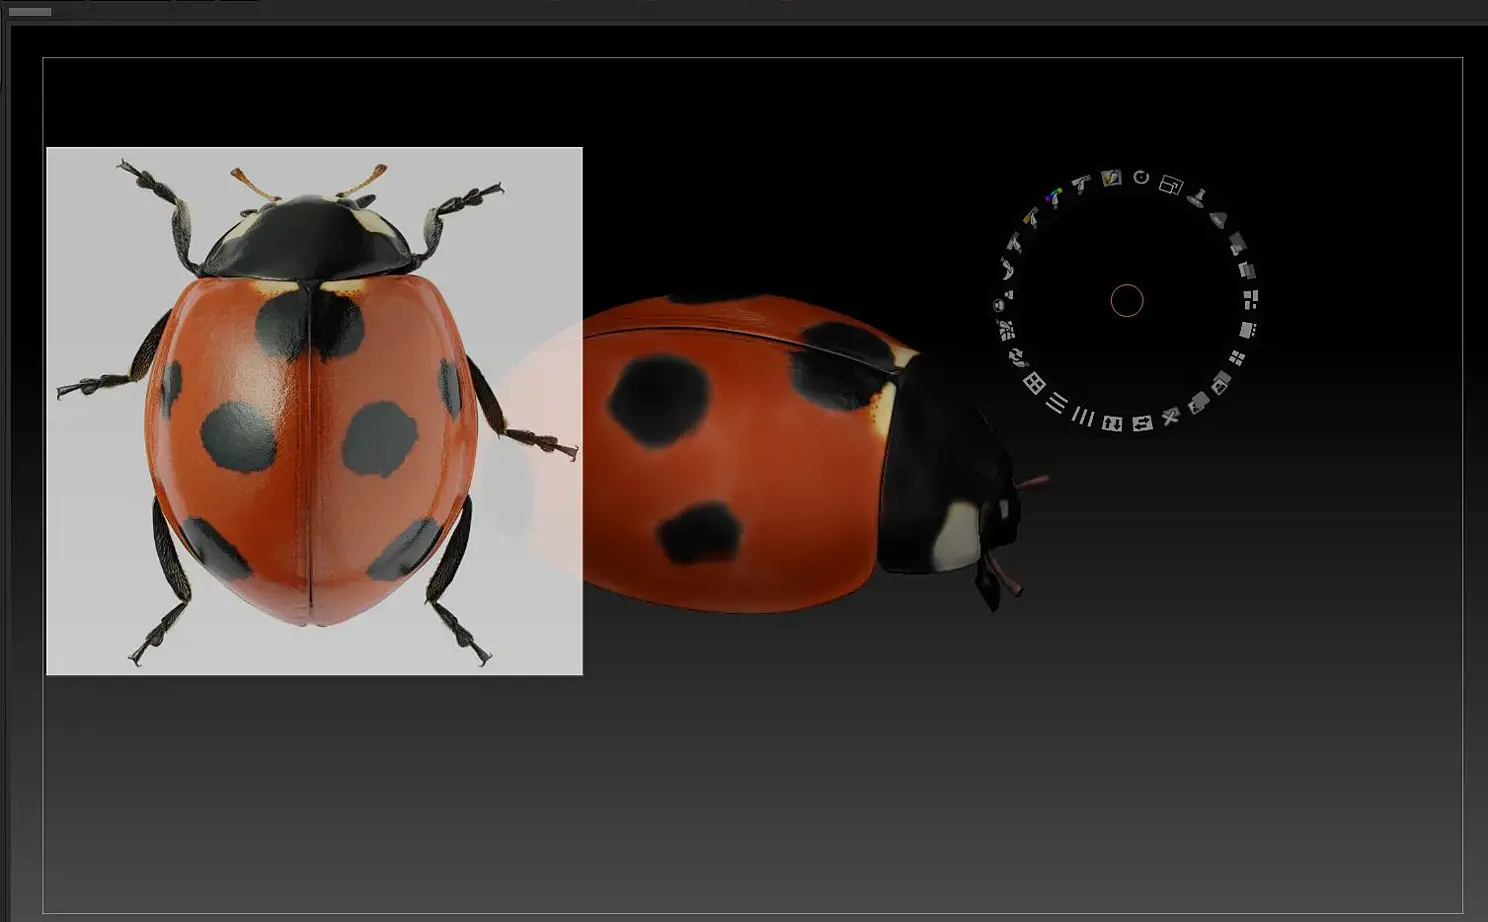The width and height of the screenshot is (1488, 922).
Task: Select the Spotlight Scale overlapping-squares icon
Action: [x=1171, y=184]
